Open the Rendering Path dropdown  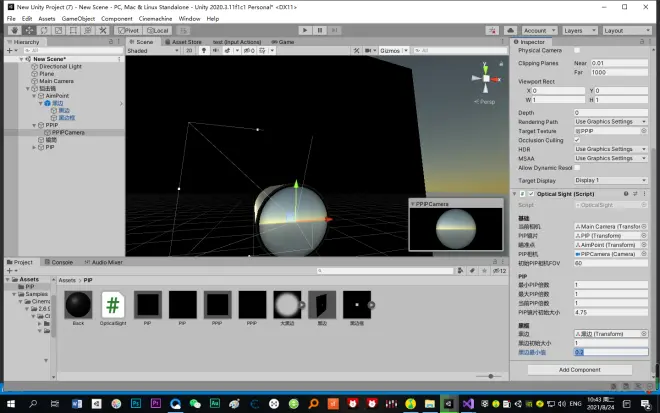(611, 122)
